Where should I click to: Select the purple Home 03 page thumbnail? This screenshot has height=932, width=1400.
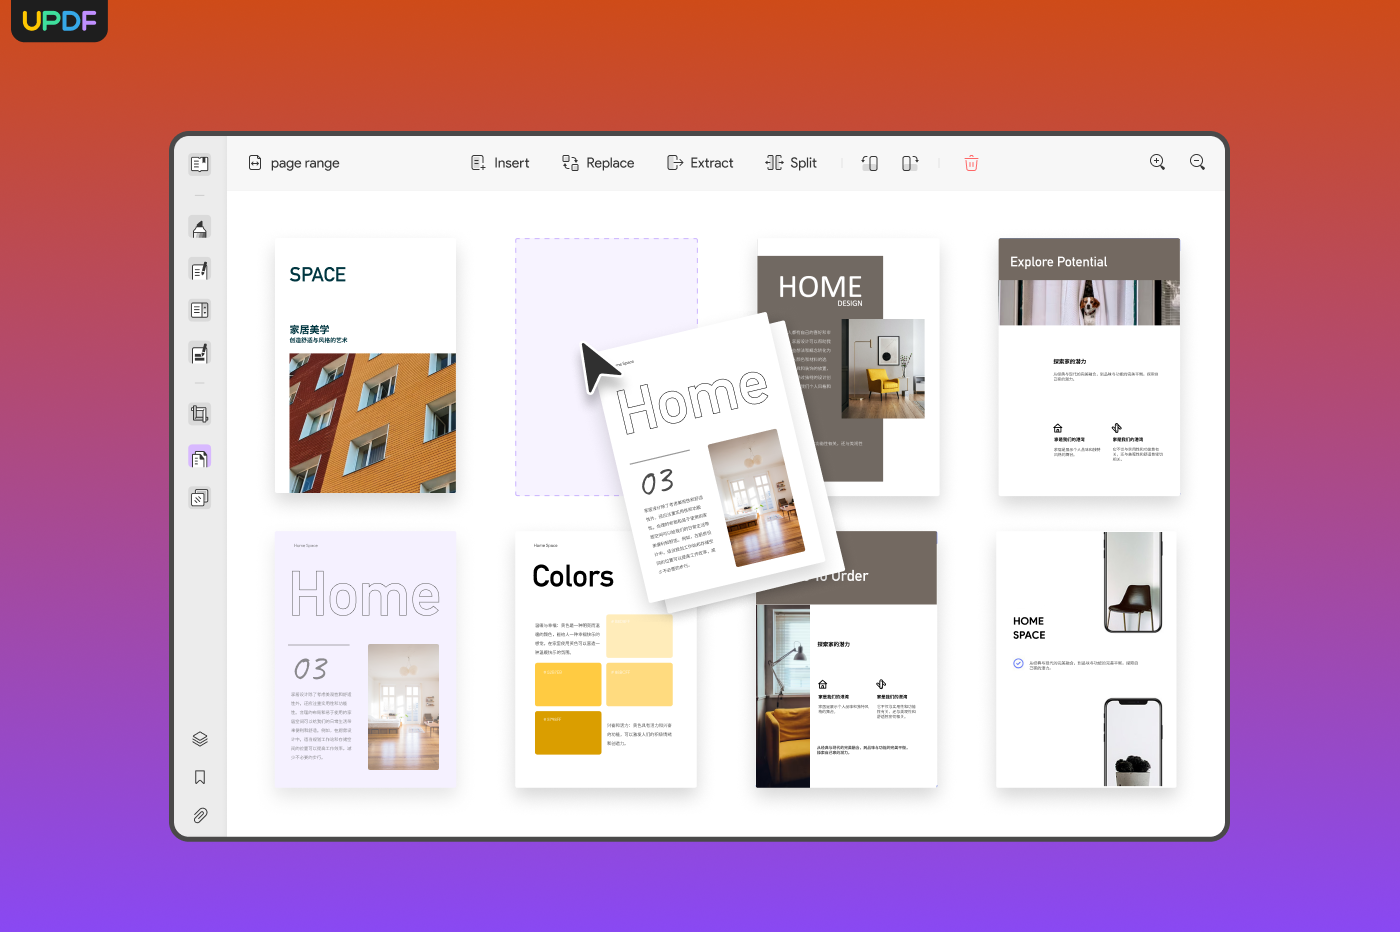tap(365, 659)
